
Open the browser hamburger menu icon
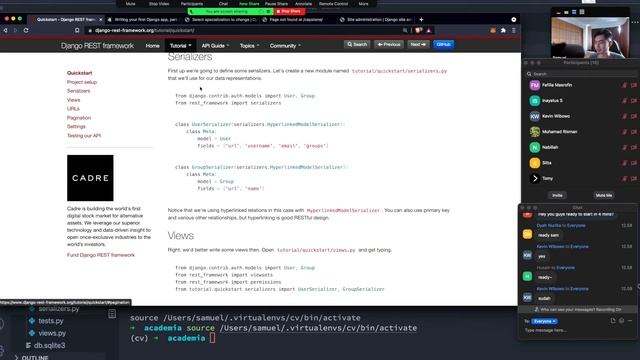pyautogui.click(x=513, y=30)
